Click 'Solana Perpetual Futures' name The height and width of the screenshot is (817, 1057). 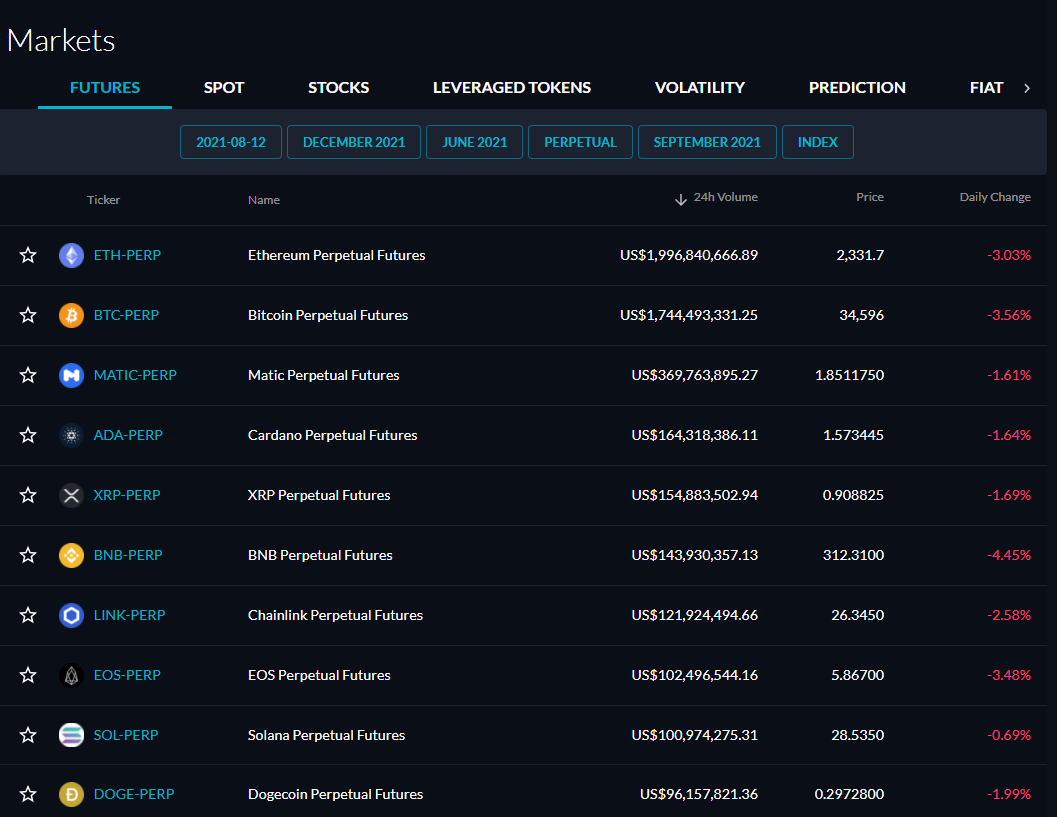pos(326,735)
